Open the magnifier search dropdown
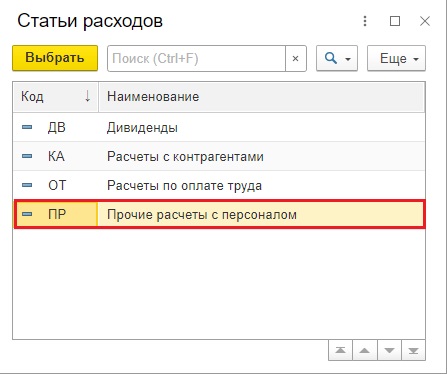The image size is (447, 374). point(337,59)
